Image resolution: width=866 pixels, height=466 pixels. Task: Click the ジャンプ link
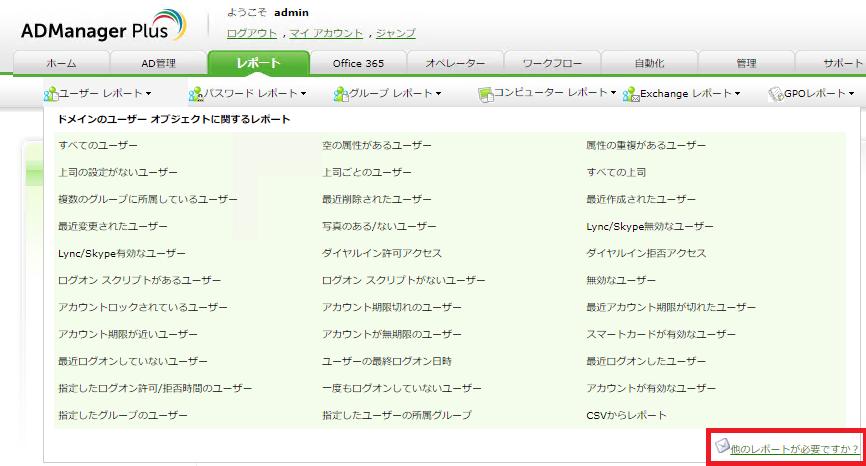(395, 33)
